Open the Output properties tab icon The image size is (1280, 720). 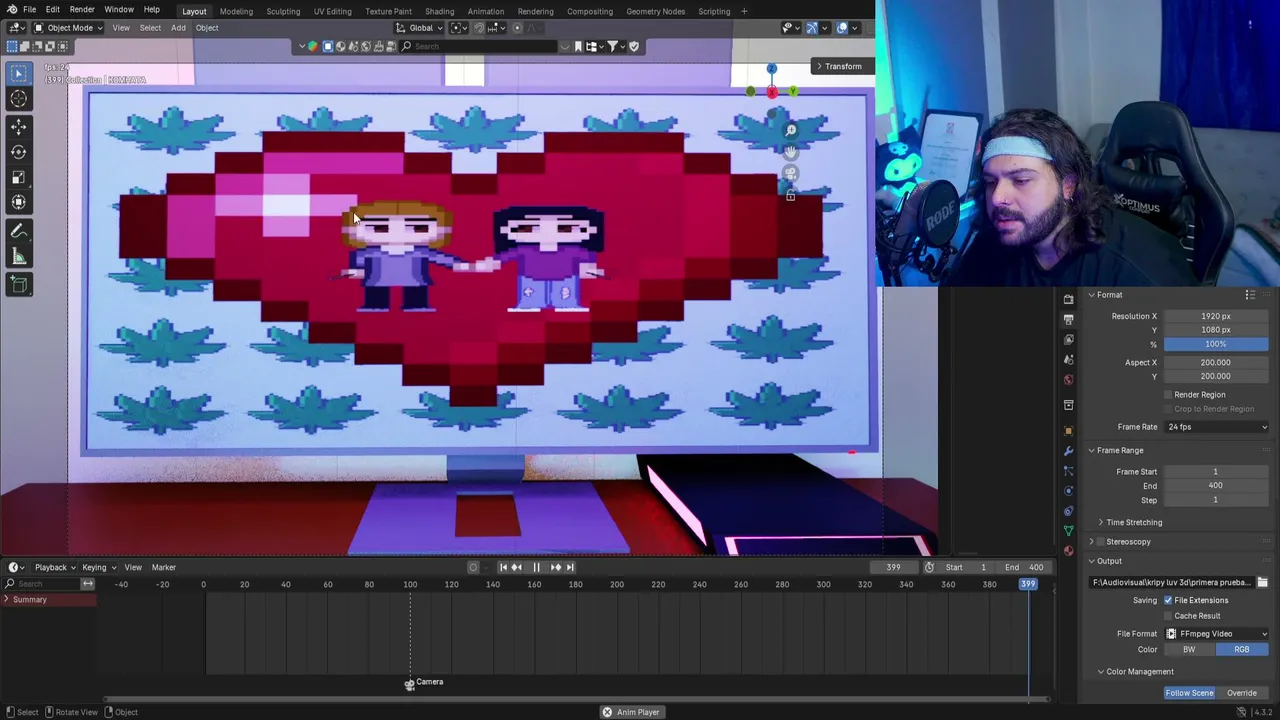click(1068, 319)
